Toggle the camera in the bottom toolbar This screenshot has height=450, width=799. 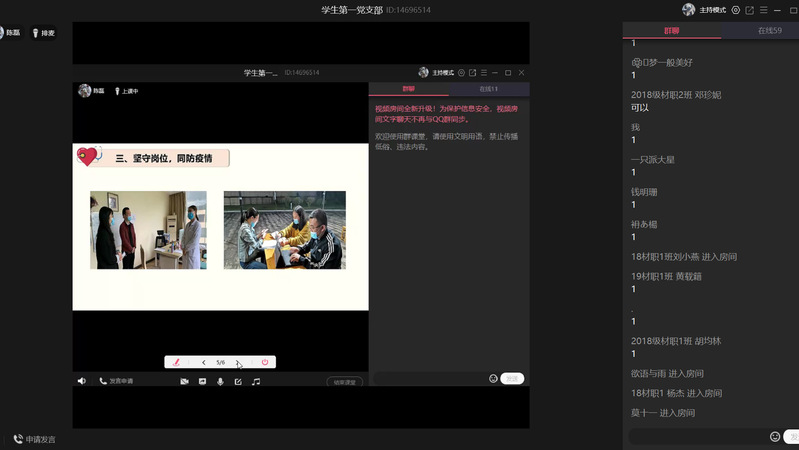184,381
